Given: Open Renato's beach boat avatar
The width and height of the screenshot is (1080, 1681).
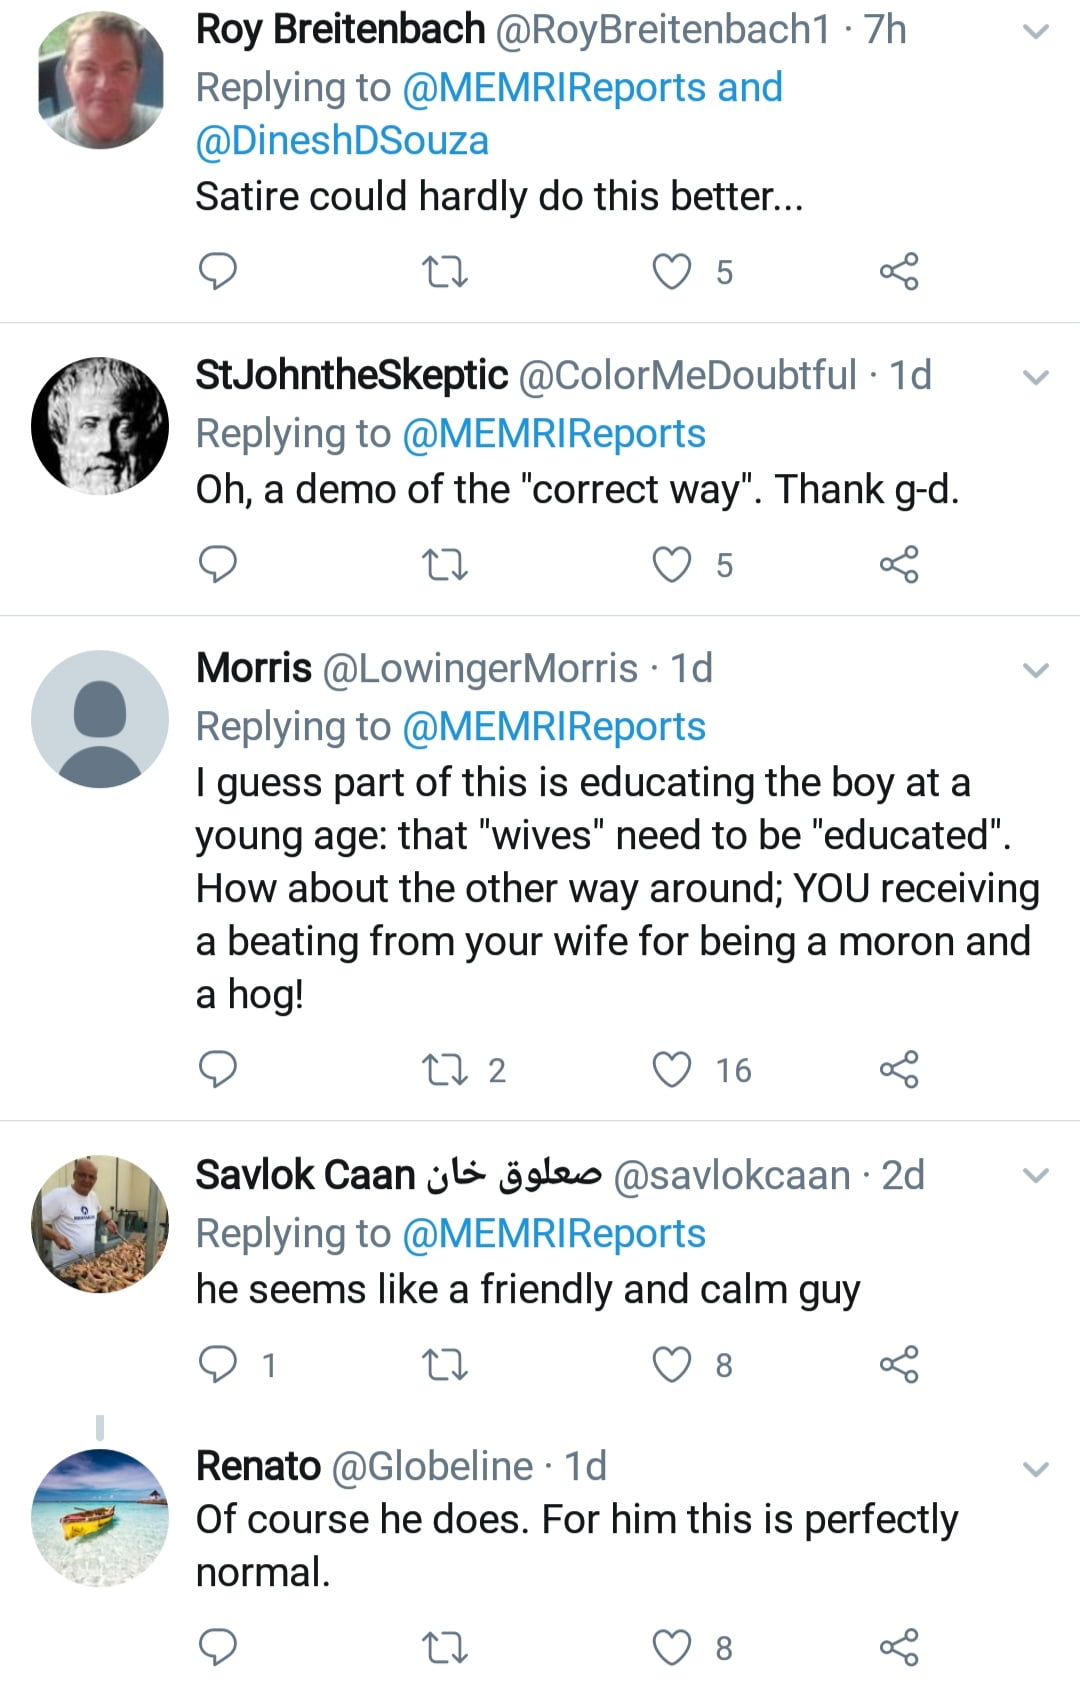Looking at the screenshot, I should point(100,1517).
